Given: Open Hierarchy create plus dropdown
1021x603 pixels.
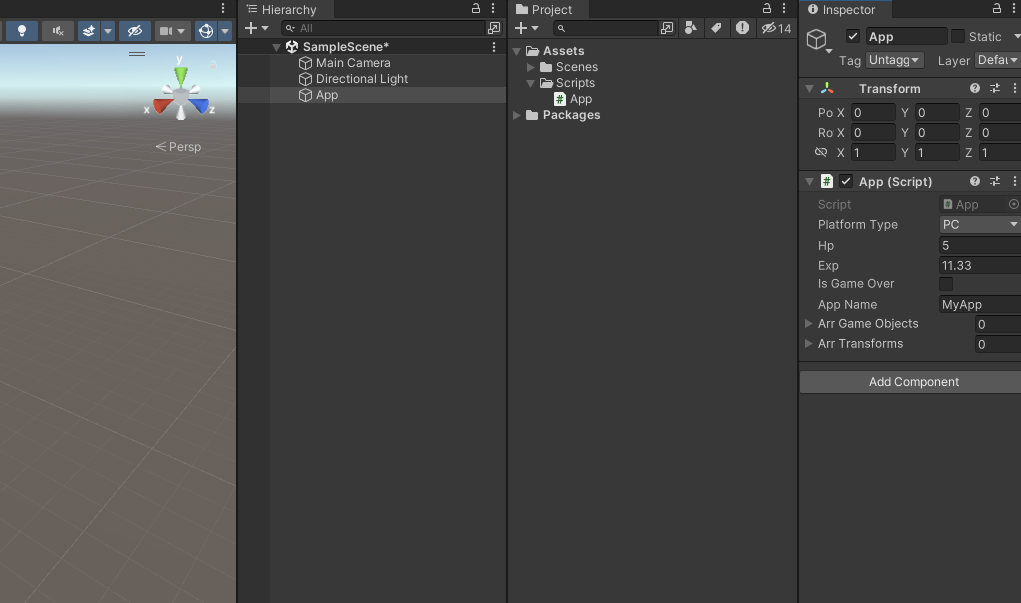Looking at the screenshot, I should click(257, 28).
